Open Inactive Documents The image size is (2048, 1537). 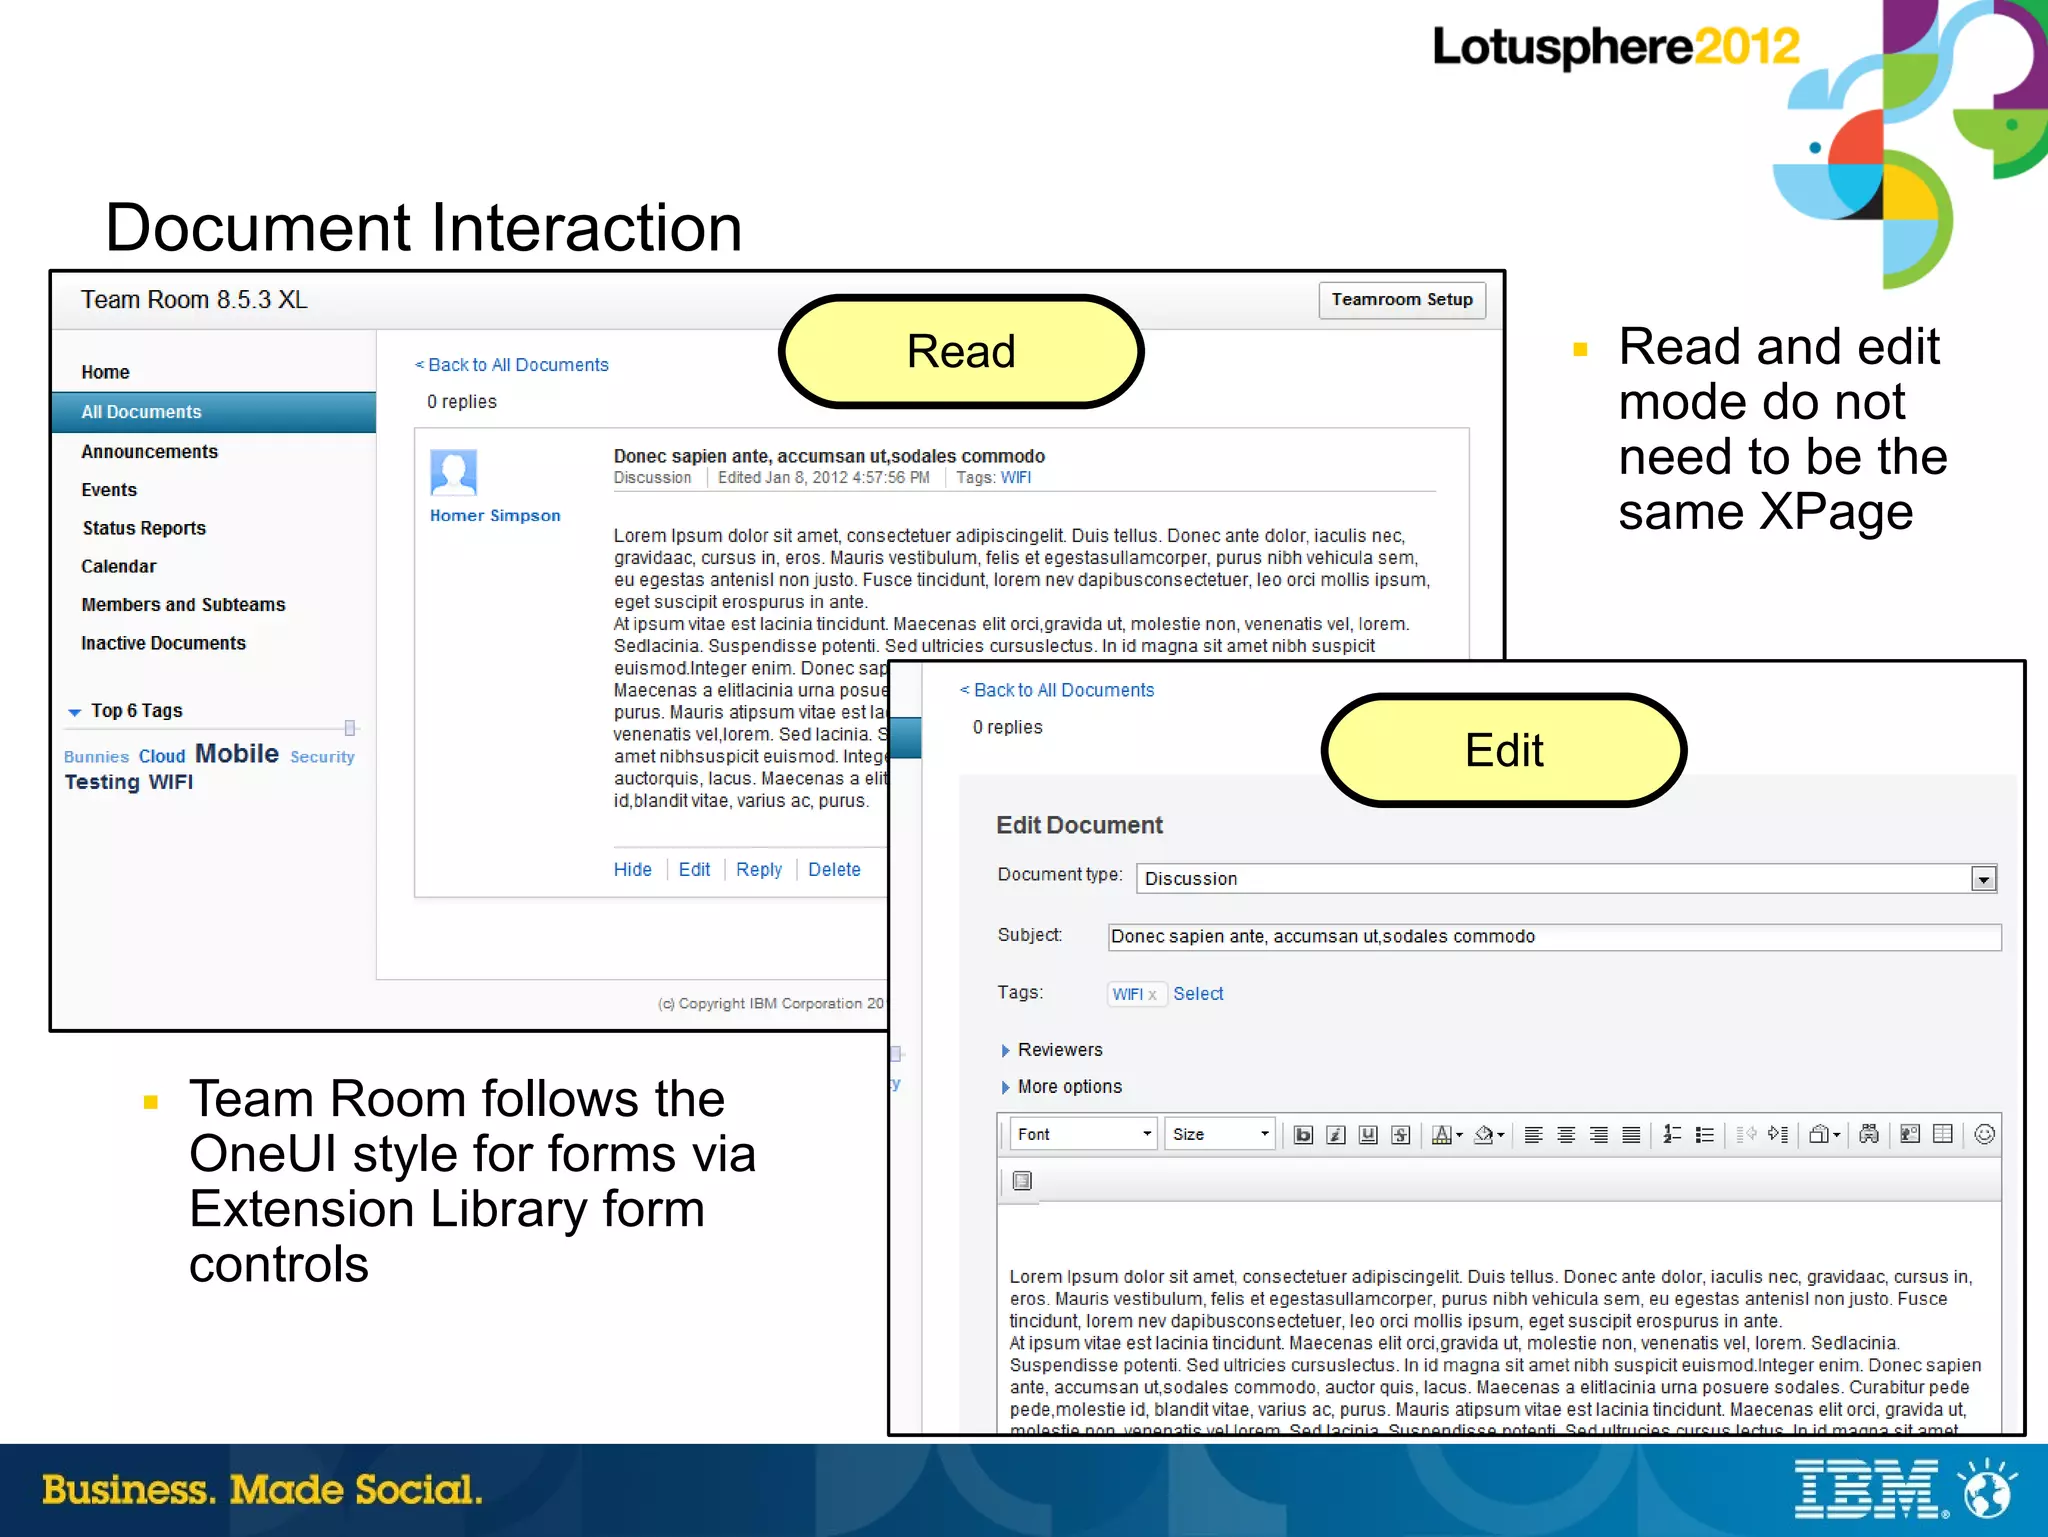(163, 643)
